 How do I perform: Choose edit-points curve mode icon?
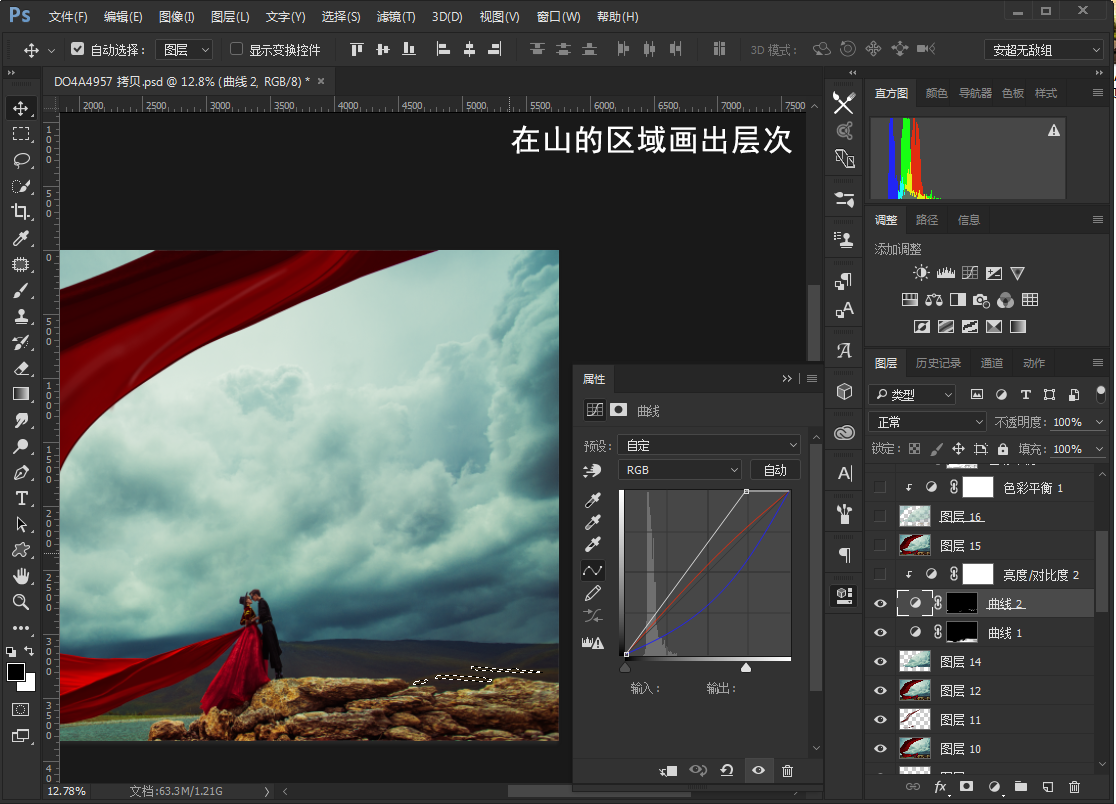592,570
